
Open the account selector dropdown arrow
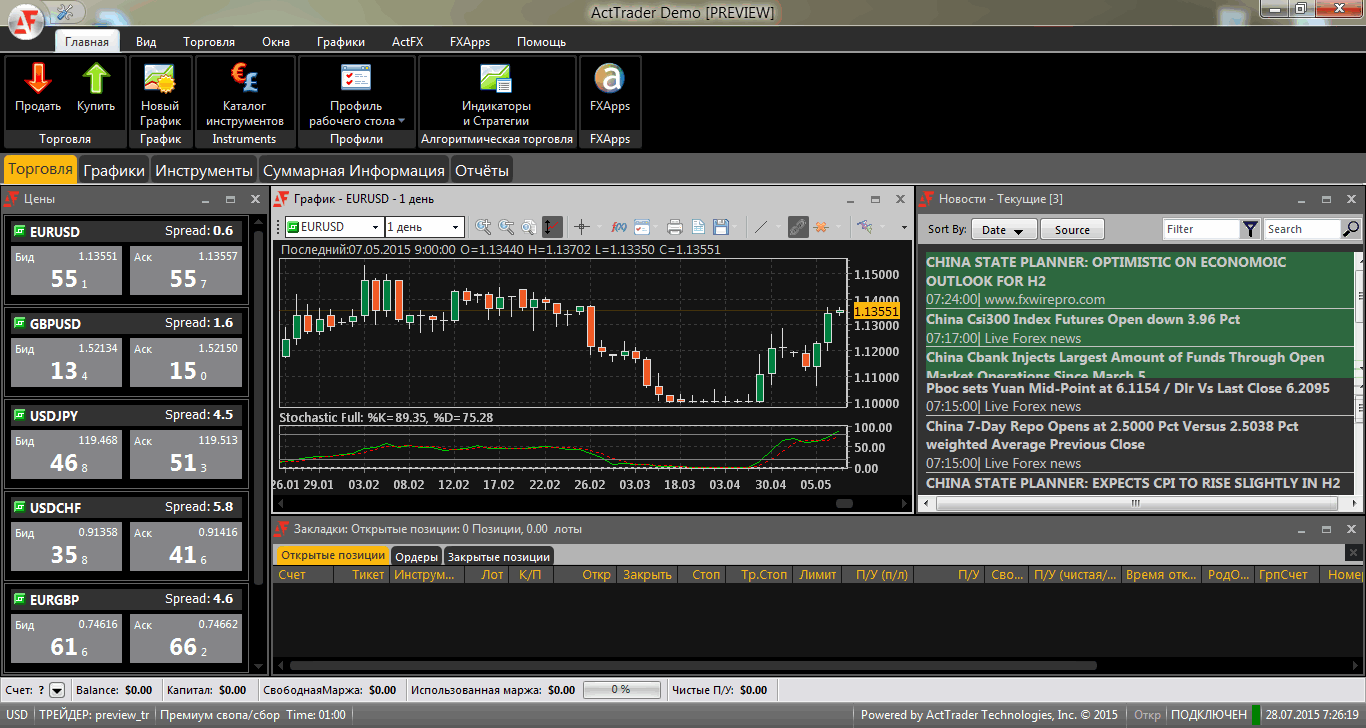pyautogui.click(x=57, y=690)
